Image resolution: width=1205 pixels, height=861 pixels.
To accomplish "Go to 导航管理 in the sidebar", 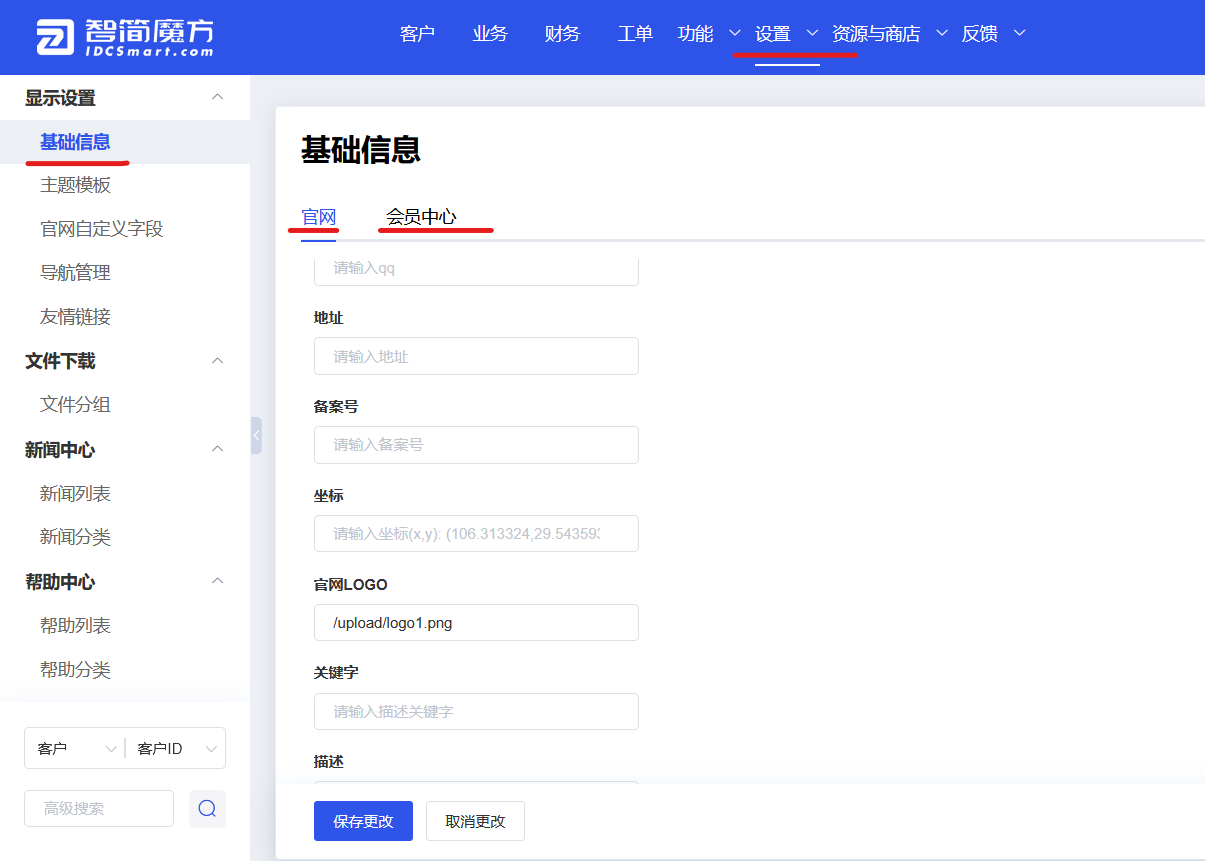I will coord(75,273).
